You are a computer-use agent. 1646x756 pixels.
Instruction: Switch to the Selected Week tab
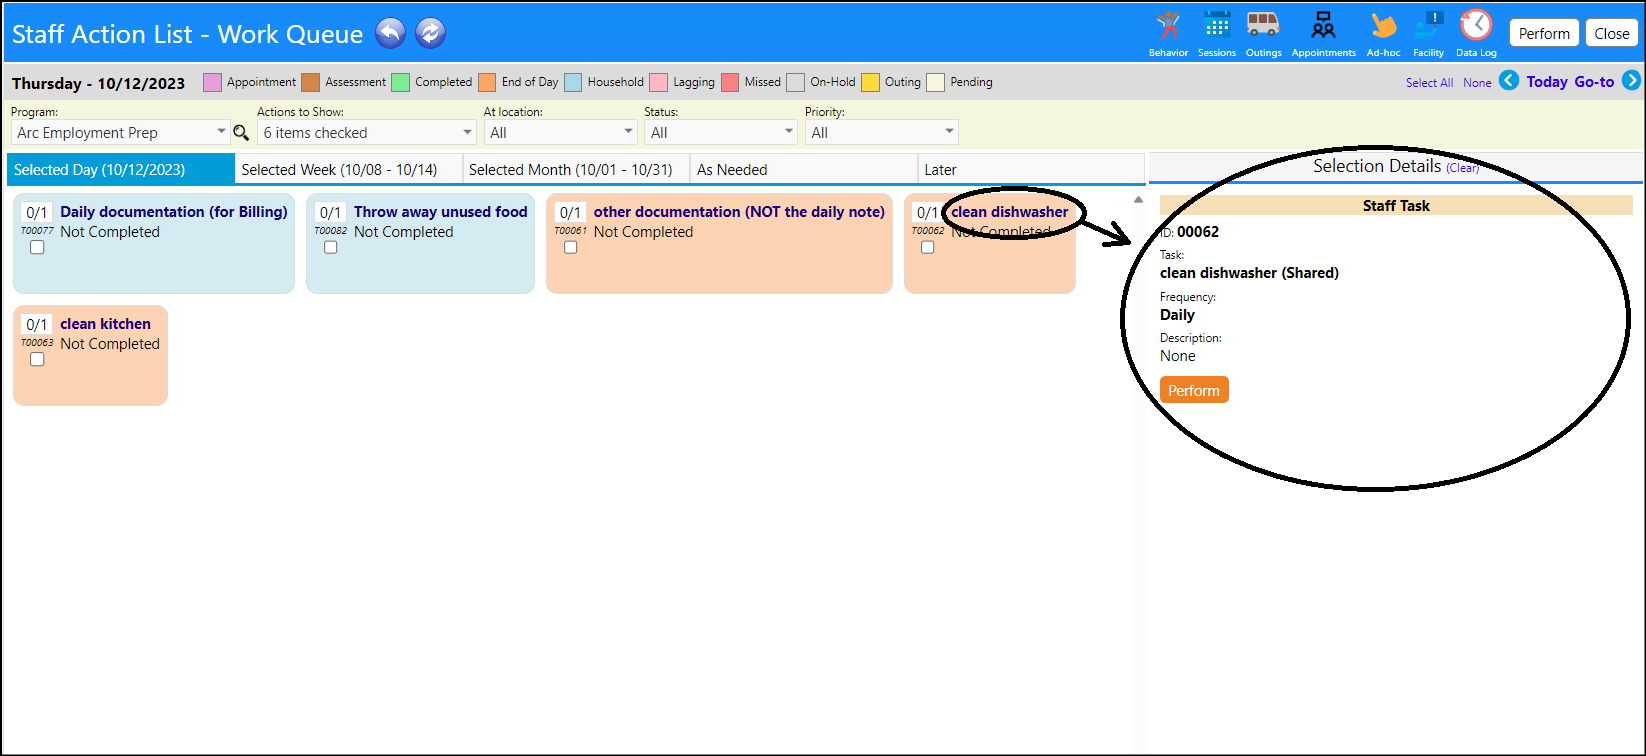coord(349,169)
